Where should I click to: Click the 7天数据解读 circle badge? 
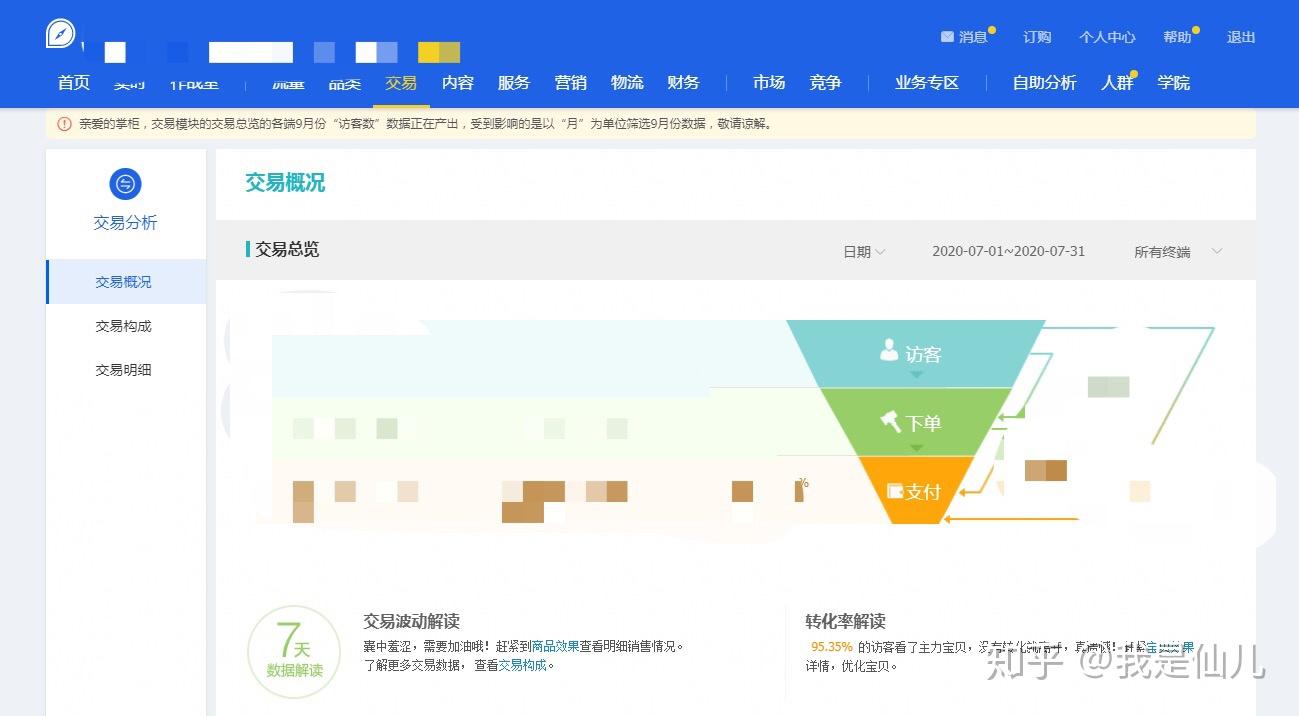293,650
